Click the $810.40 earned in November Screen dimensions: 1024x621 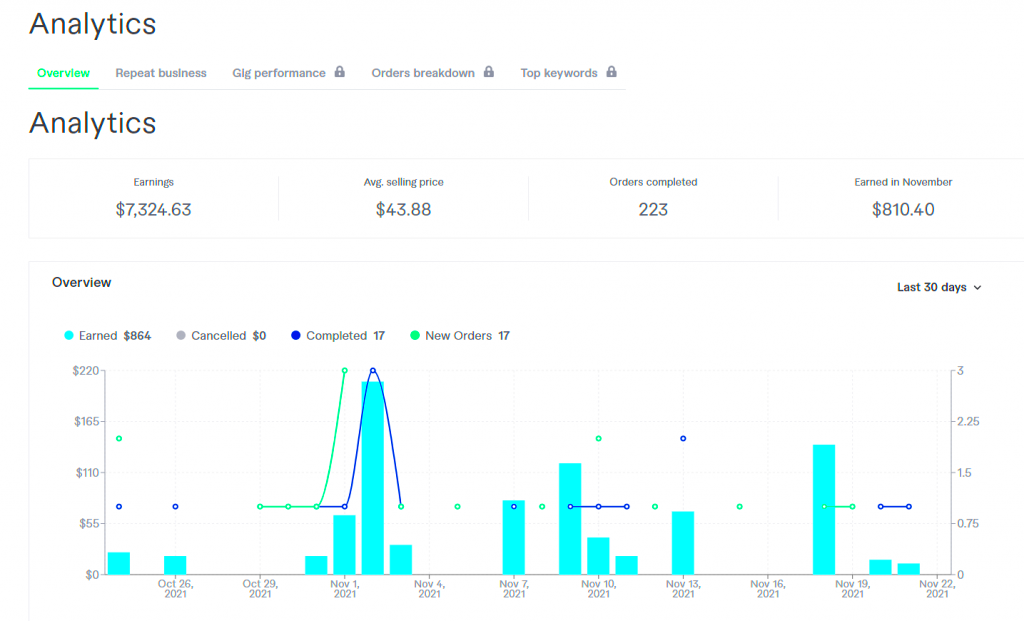pos(903,210)
